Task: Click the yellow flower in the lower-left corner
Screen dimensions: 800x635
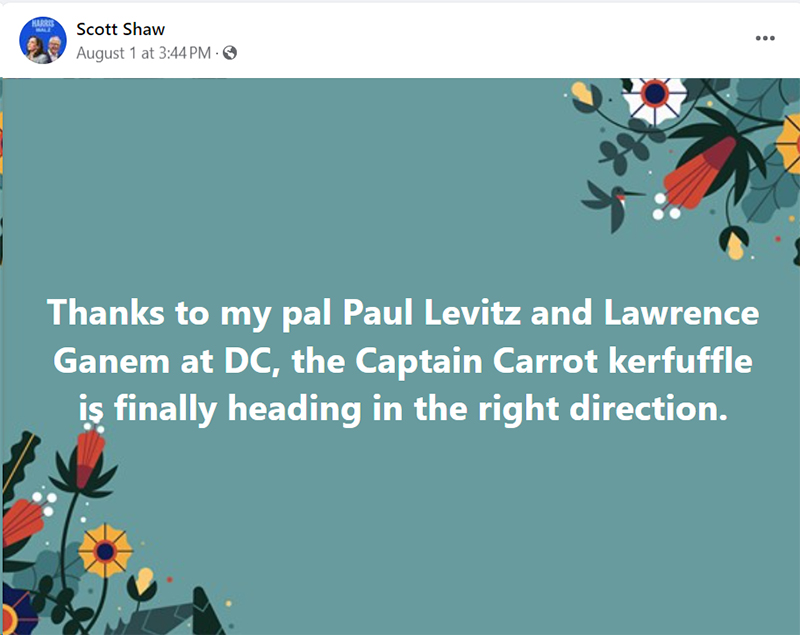Action: (x=105, y=549)
